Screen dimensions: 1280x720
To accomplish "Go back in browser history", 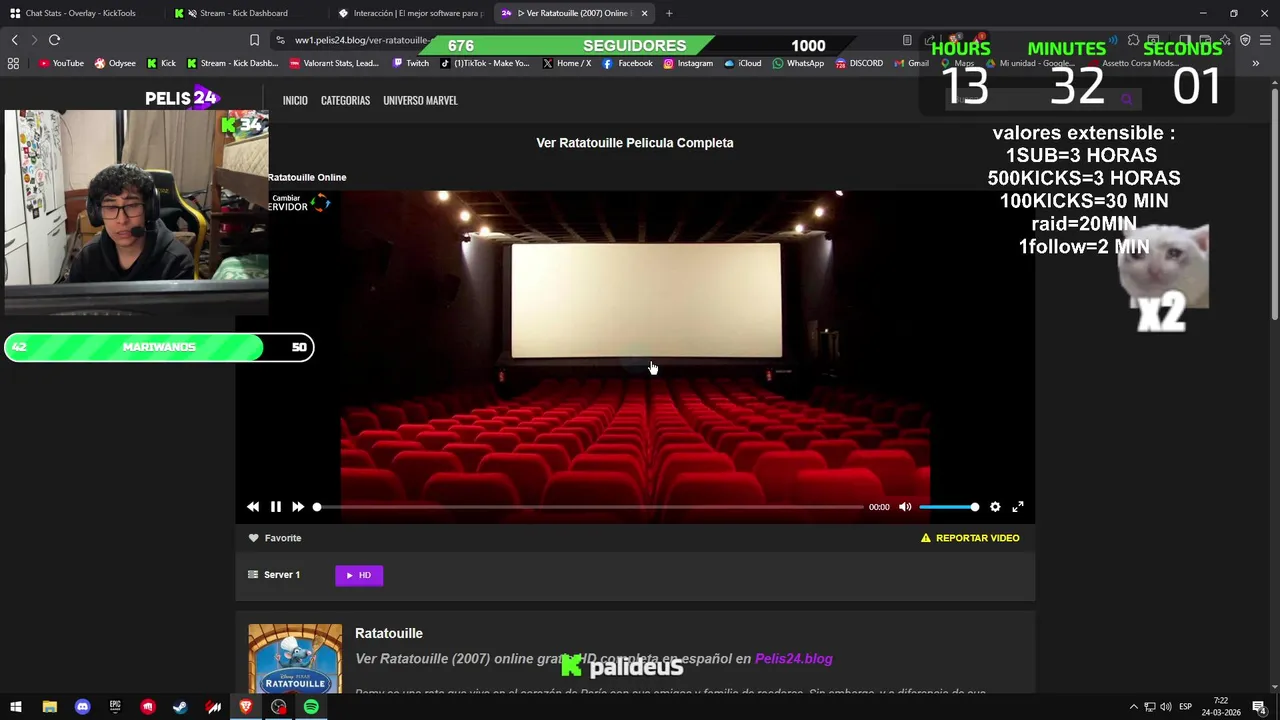I will tap(14, 40).
